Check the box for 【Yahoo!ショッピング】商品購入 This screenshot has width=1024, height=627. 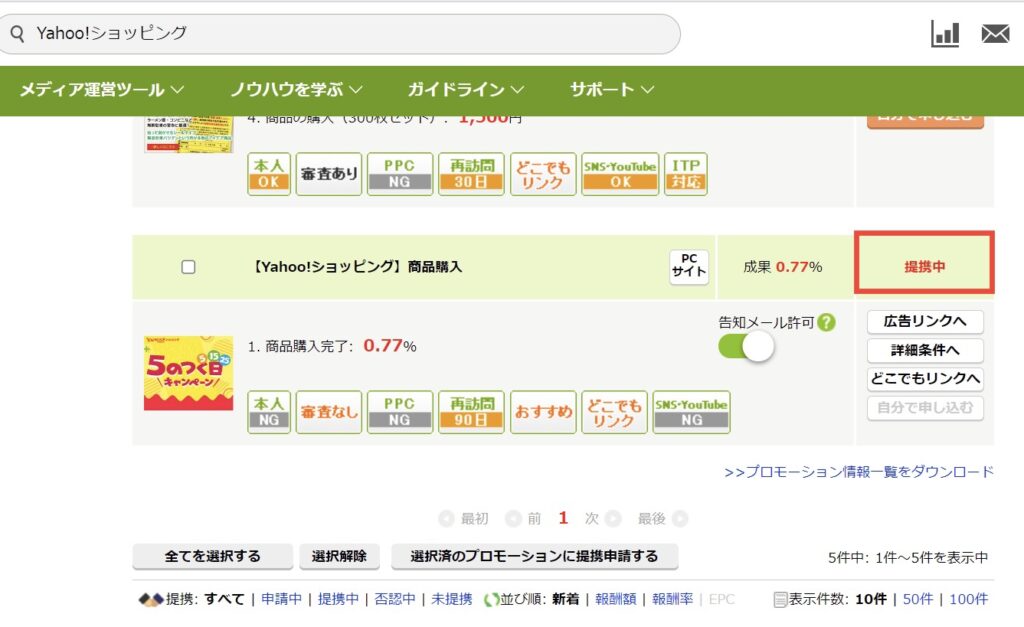[188, 267]
